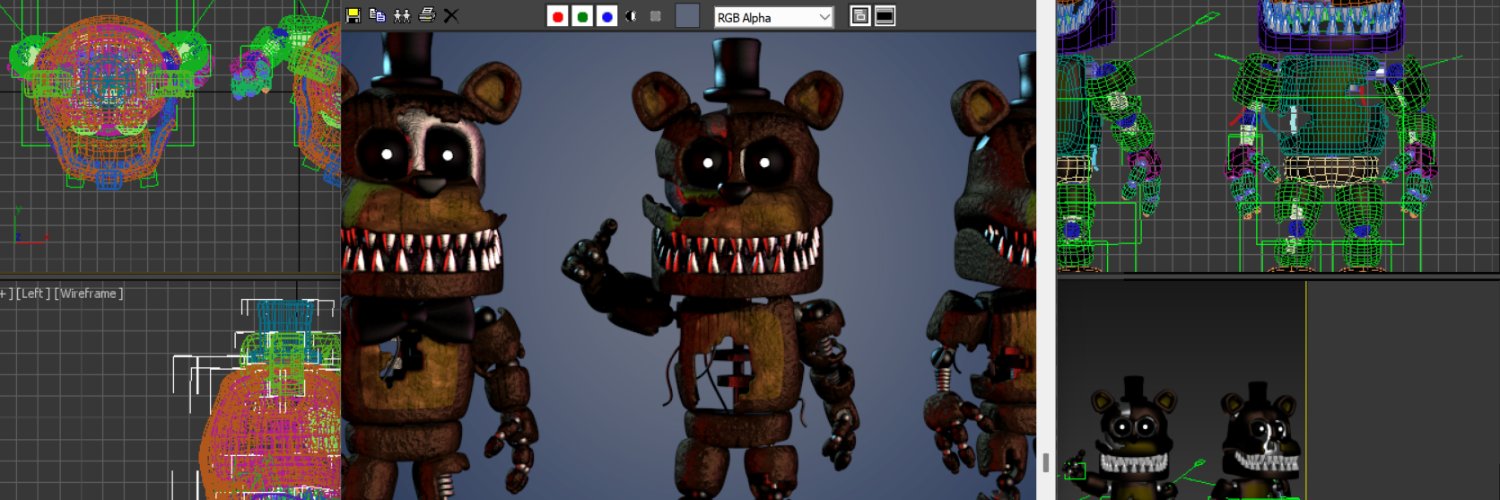
Task: Open the gray-blue color swatch
Action: (x=687, y=16)
